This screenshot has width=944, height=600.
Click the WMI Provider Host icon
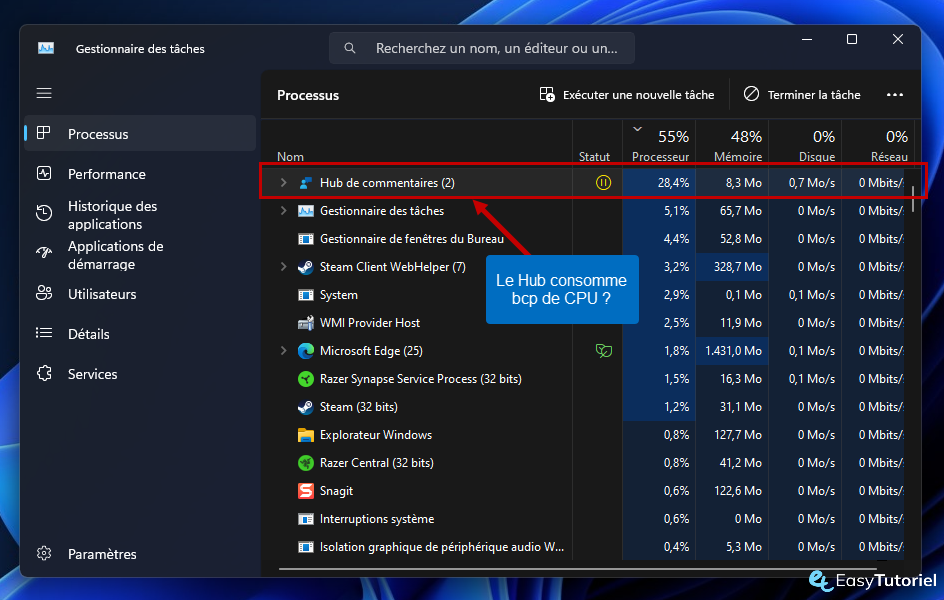[x=306, y=323]
